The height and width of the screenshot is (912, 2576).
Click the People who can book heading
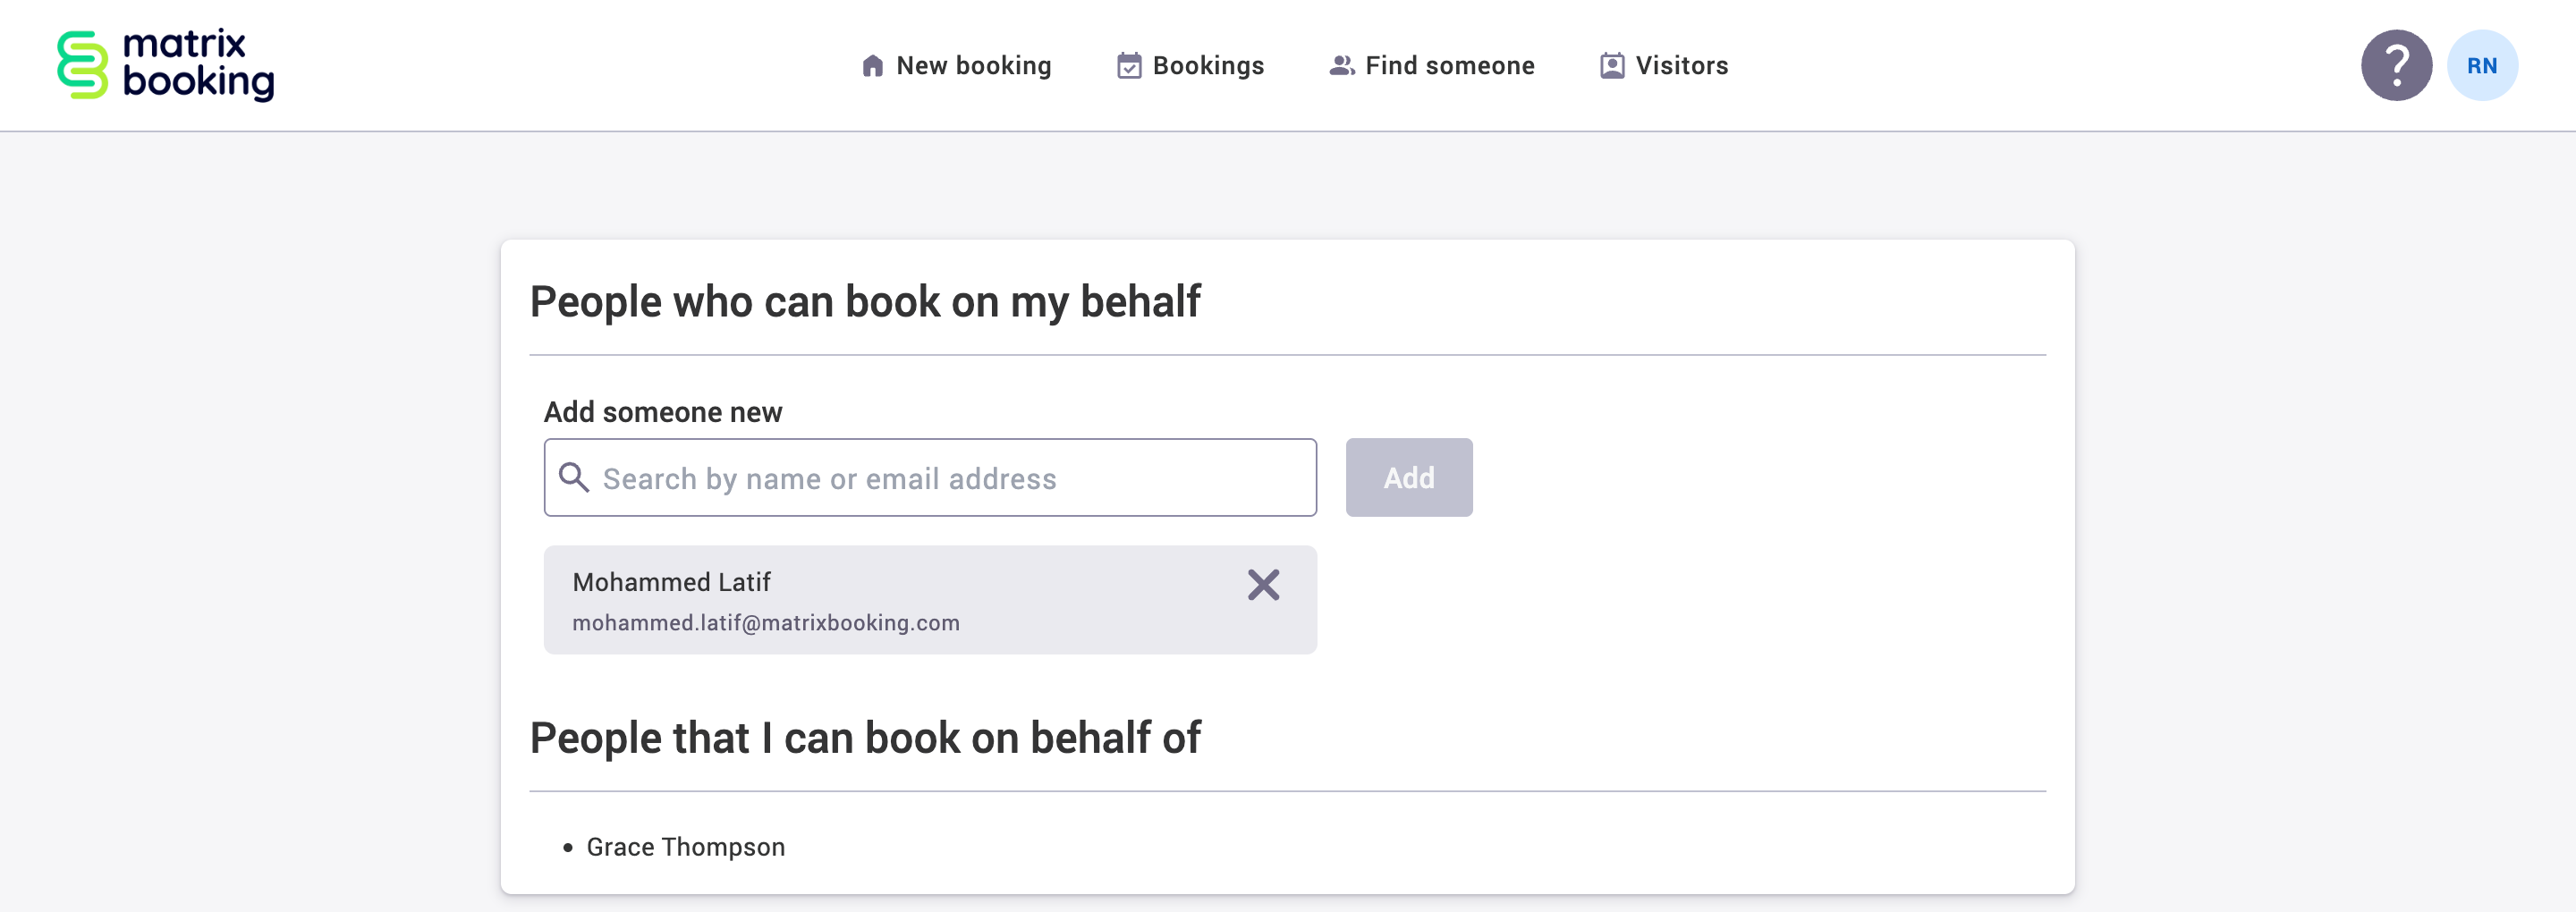coord(866,300)
